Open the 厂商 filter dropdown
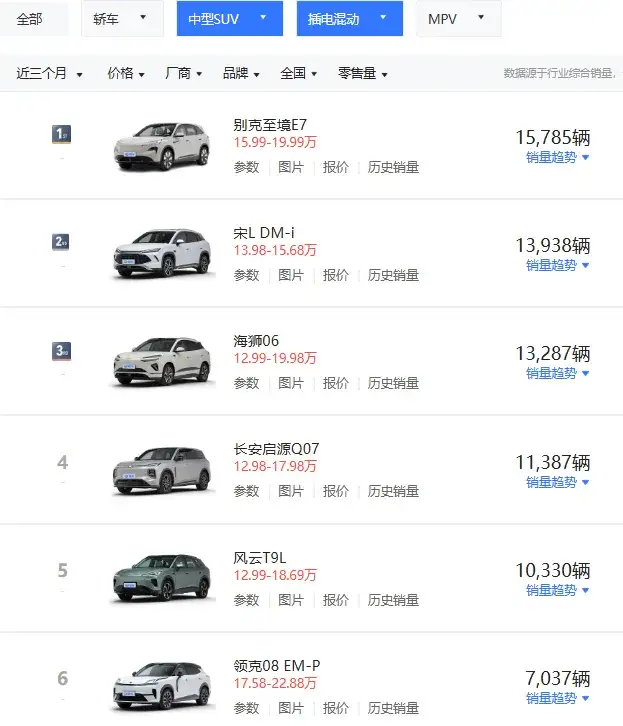This screenshot has width=623, height=726. click(184, 73)
